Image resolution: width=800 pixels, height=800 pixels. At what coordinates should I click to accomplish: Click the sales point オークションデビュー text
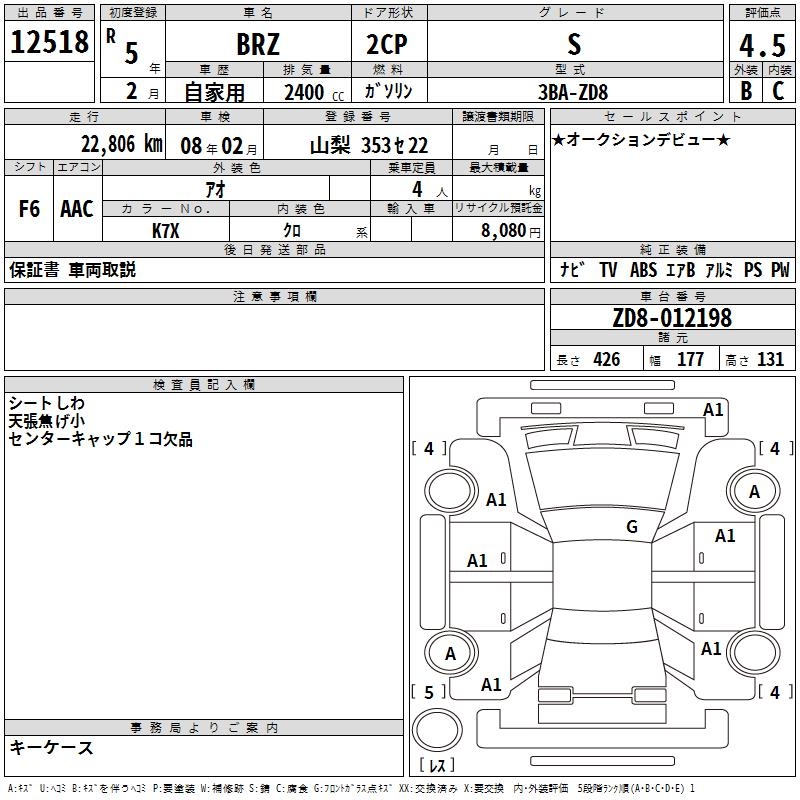click(x=641, y=139)
